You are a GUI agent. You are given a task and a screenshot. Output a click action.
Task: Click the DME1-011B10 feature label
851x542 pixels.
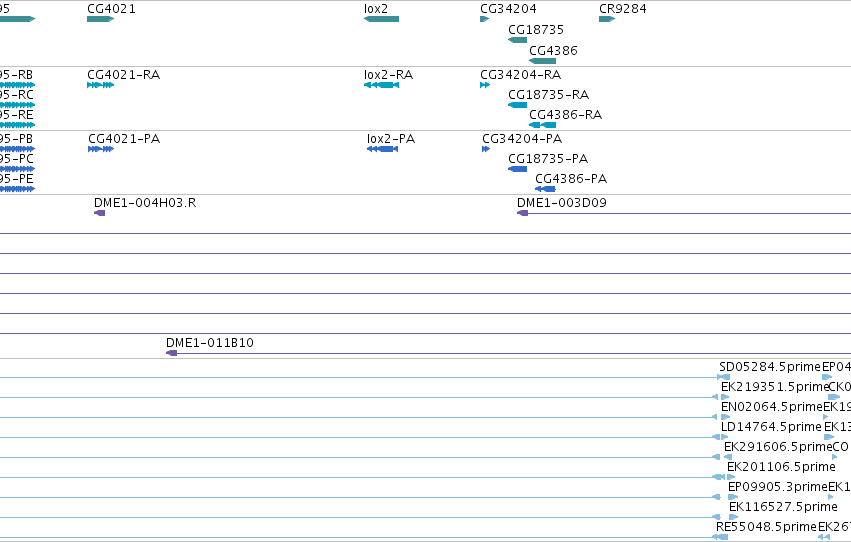pyautogui.click(x=209, y=343)
